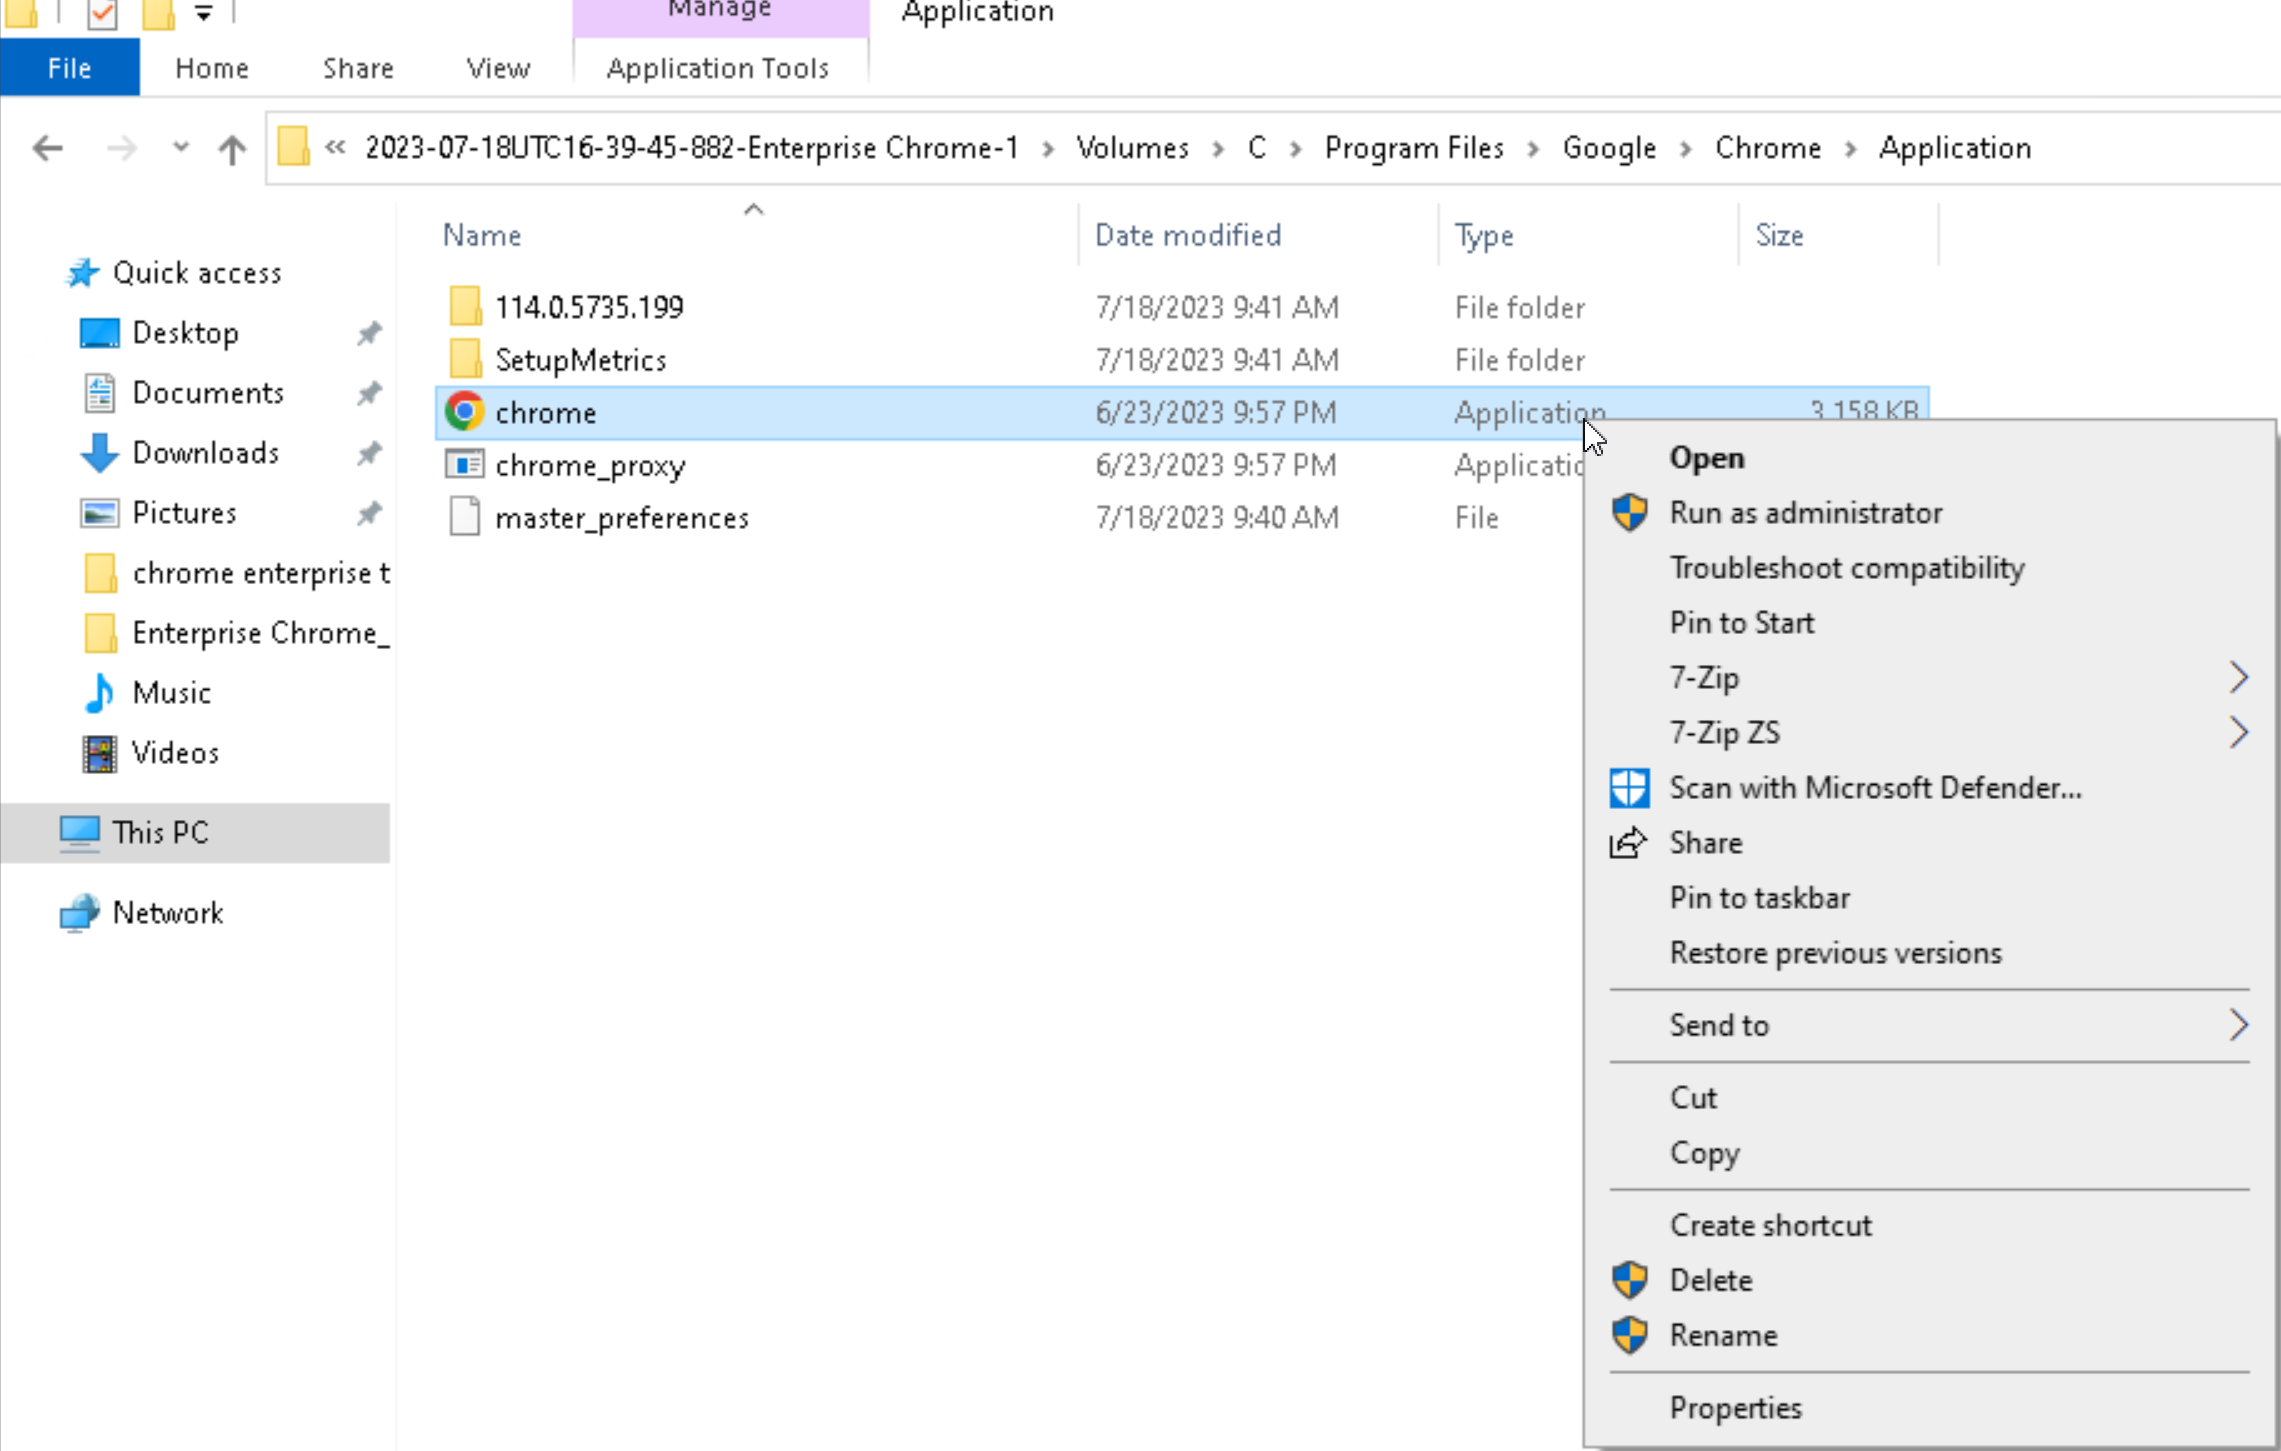Navigate back using the back arrow
Screen dimensions: 2281x1451
point(47,149)
